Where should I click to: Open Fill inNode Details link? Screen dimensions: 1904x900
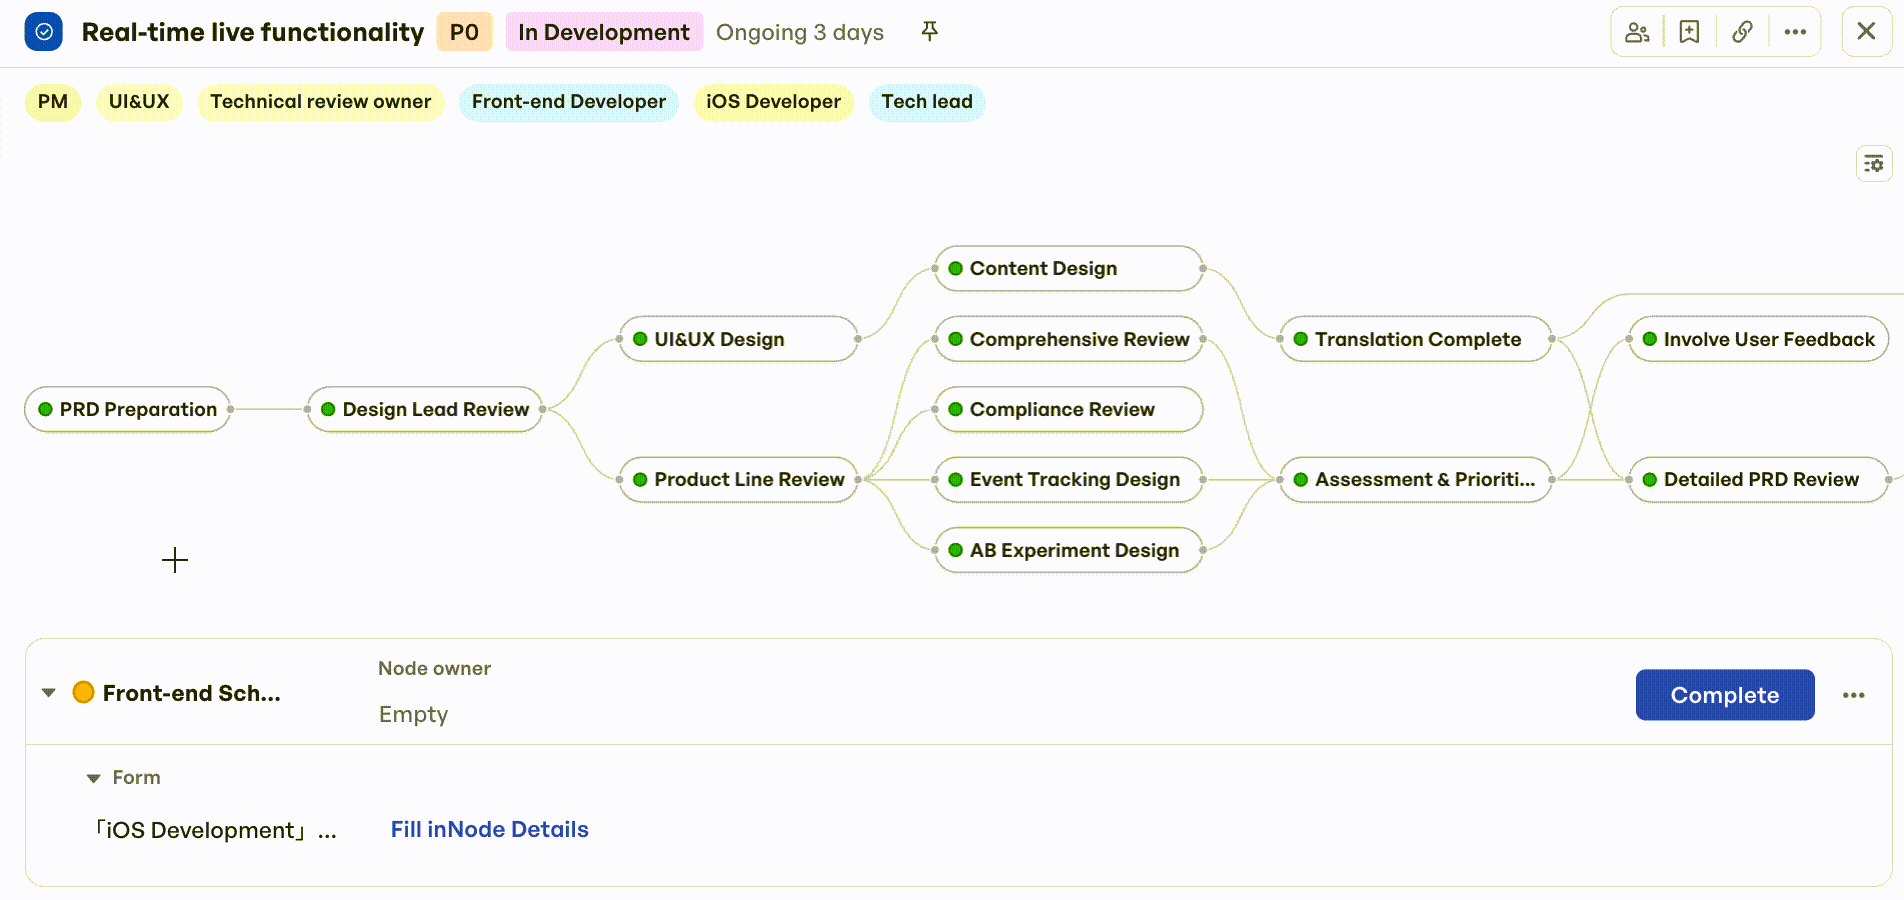click(489, 830)
